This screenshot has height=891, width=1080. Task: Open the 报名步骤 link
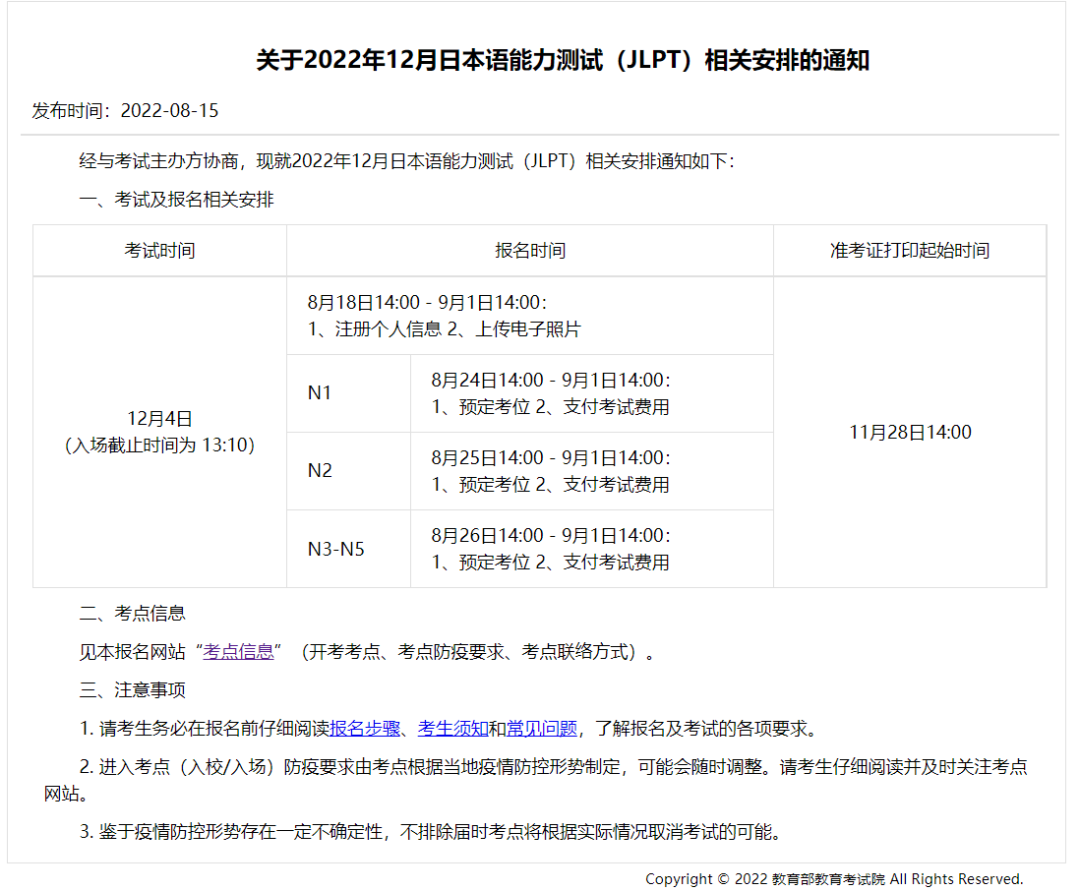click(x=365, y=728)
